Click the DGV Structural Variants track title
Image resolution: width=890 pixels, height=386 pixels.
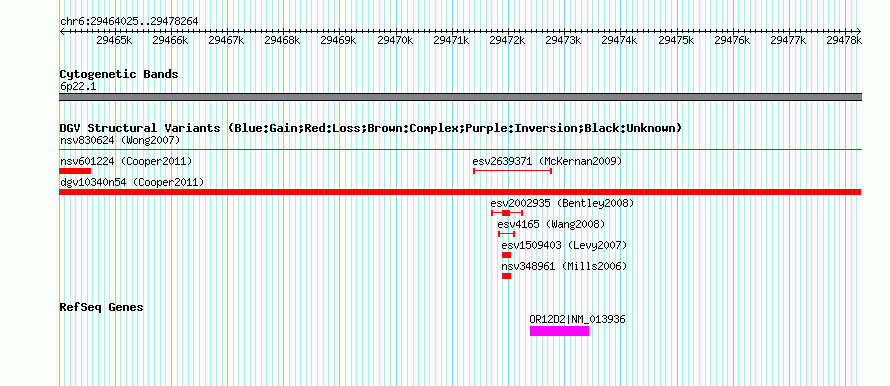click(371, 128)
